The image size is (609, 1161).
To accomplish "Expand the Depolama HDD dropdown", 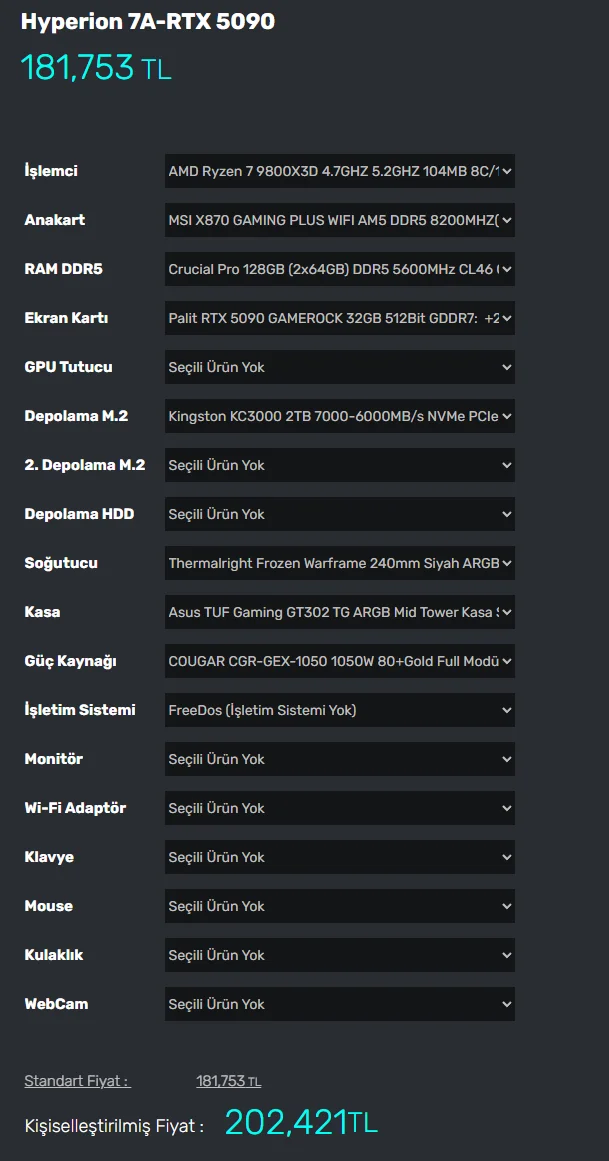I will 339,514.
